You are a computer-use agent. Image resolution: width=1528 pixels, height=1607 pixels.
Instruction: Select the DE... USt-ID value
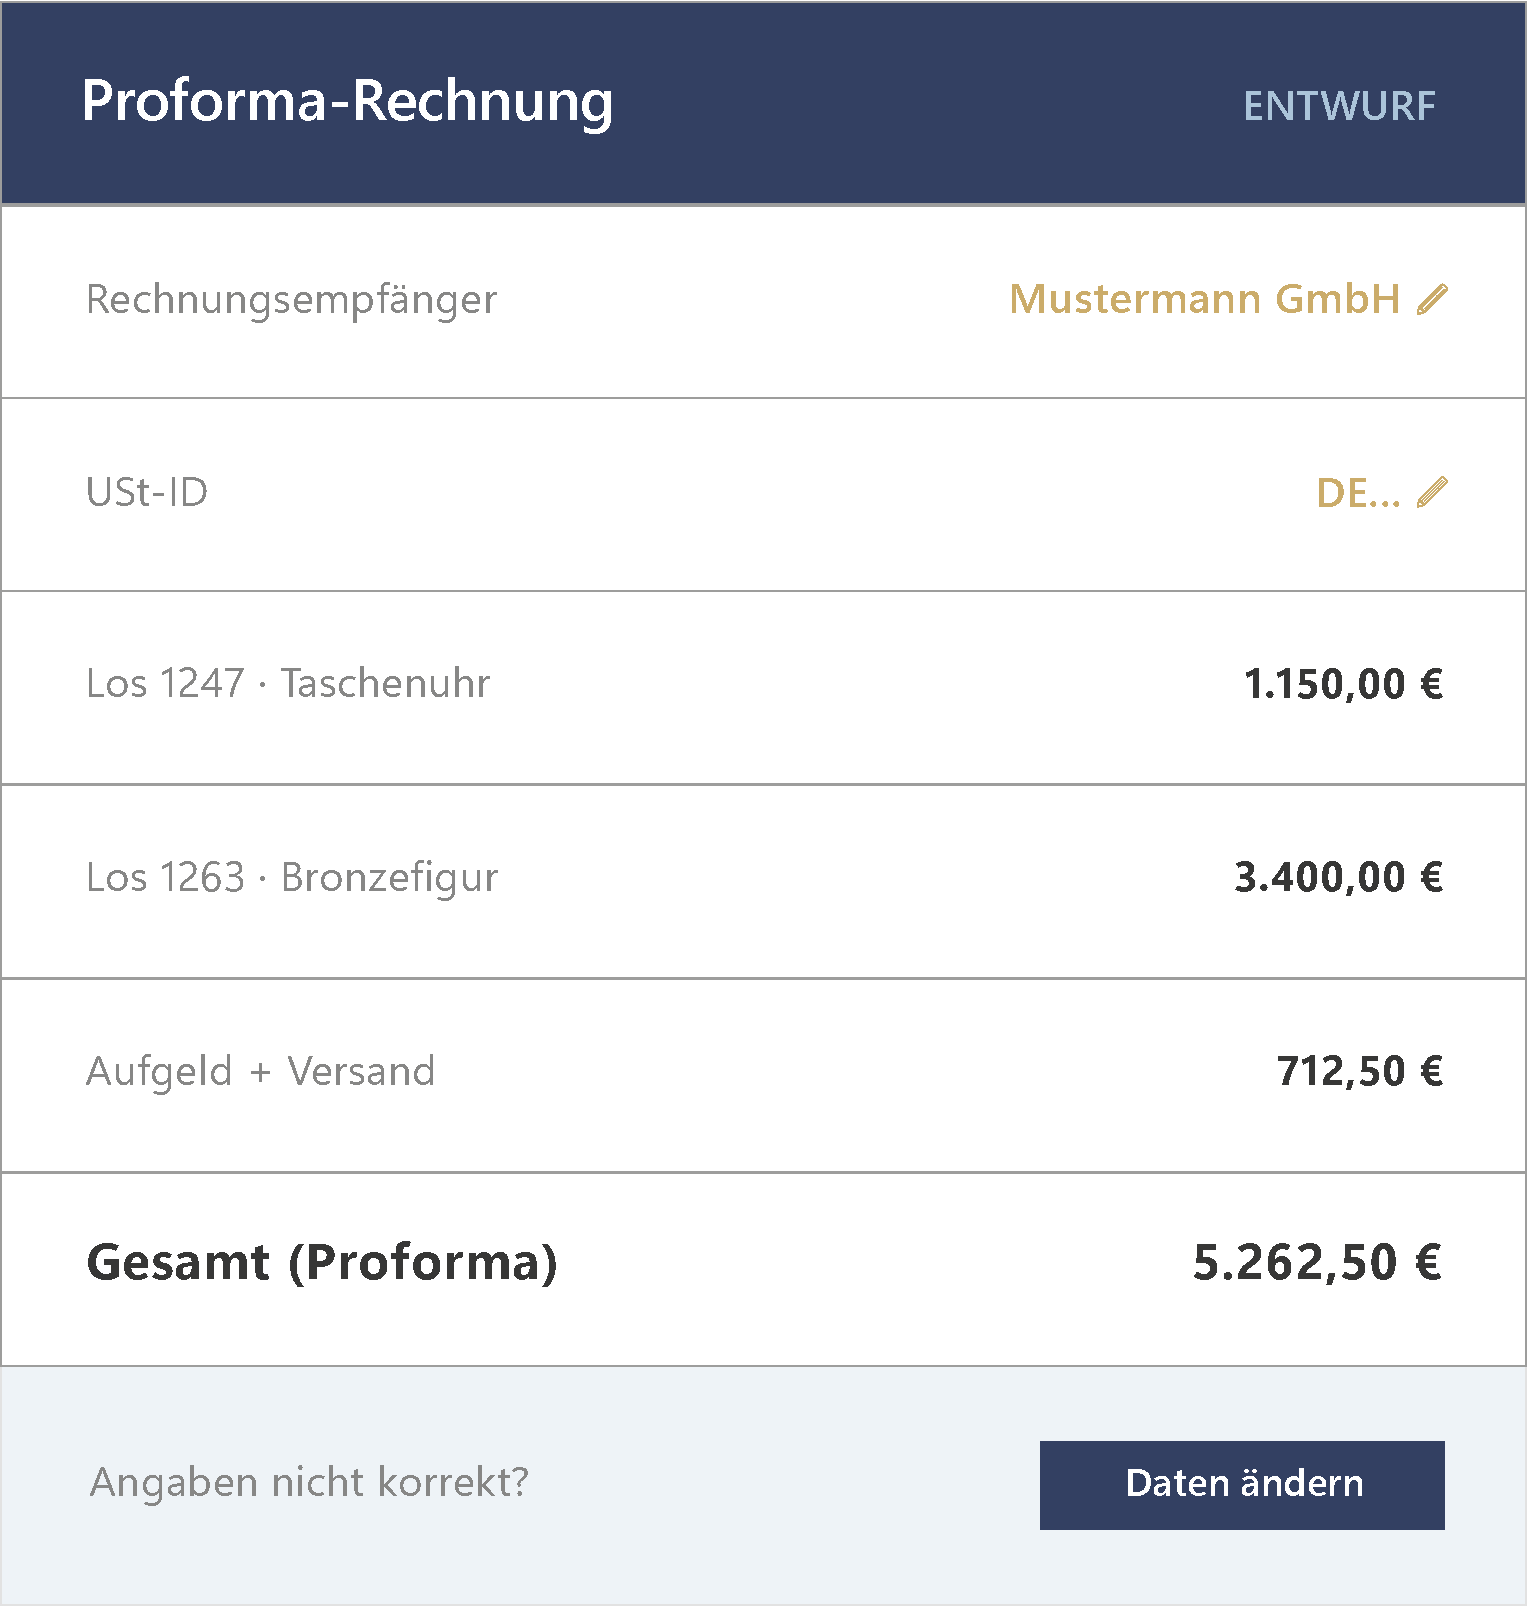pos(1358,493)
